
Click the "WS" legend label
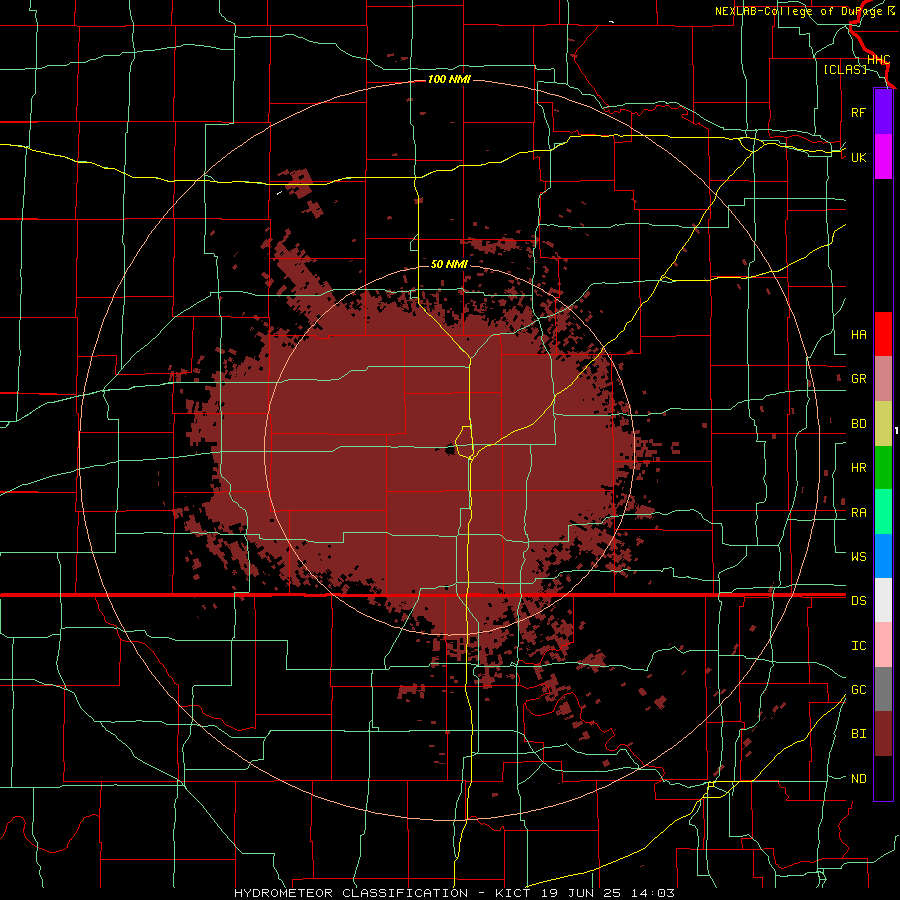[858, 556]
